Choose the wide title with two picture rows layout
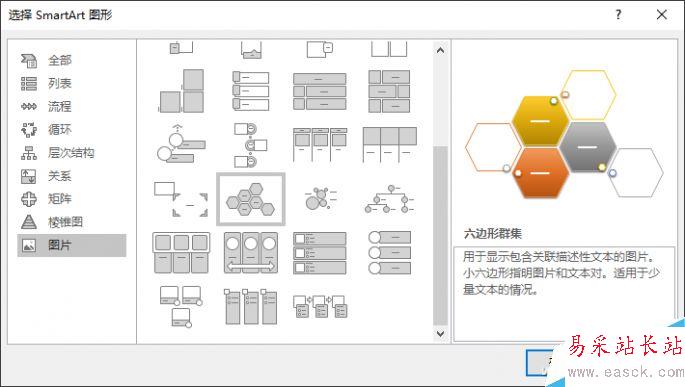Image resolution: width=685 pixels, height=387 pixels. pyautogui.click(x=320, y=91)
